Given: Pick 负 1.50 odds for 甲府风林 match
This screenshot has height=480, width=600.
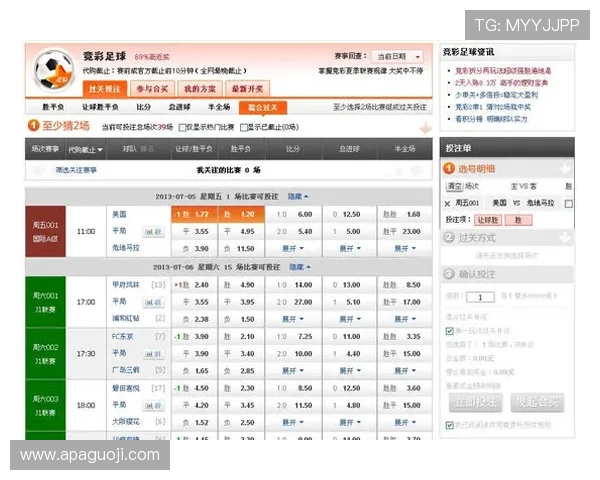Looking at the screenshot, I should tap(239, 319).
